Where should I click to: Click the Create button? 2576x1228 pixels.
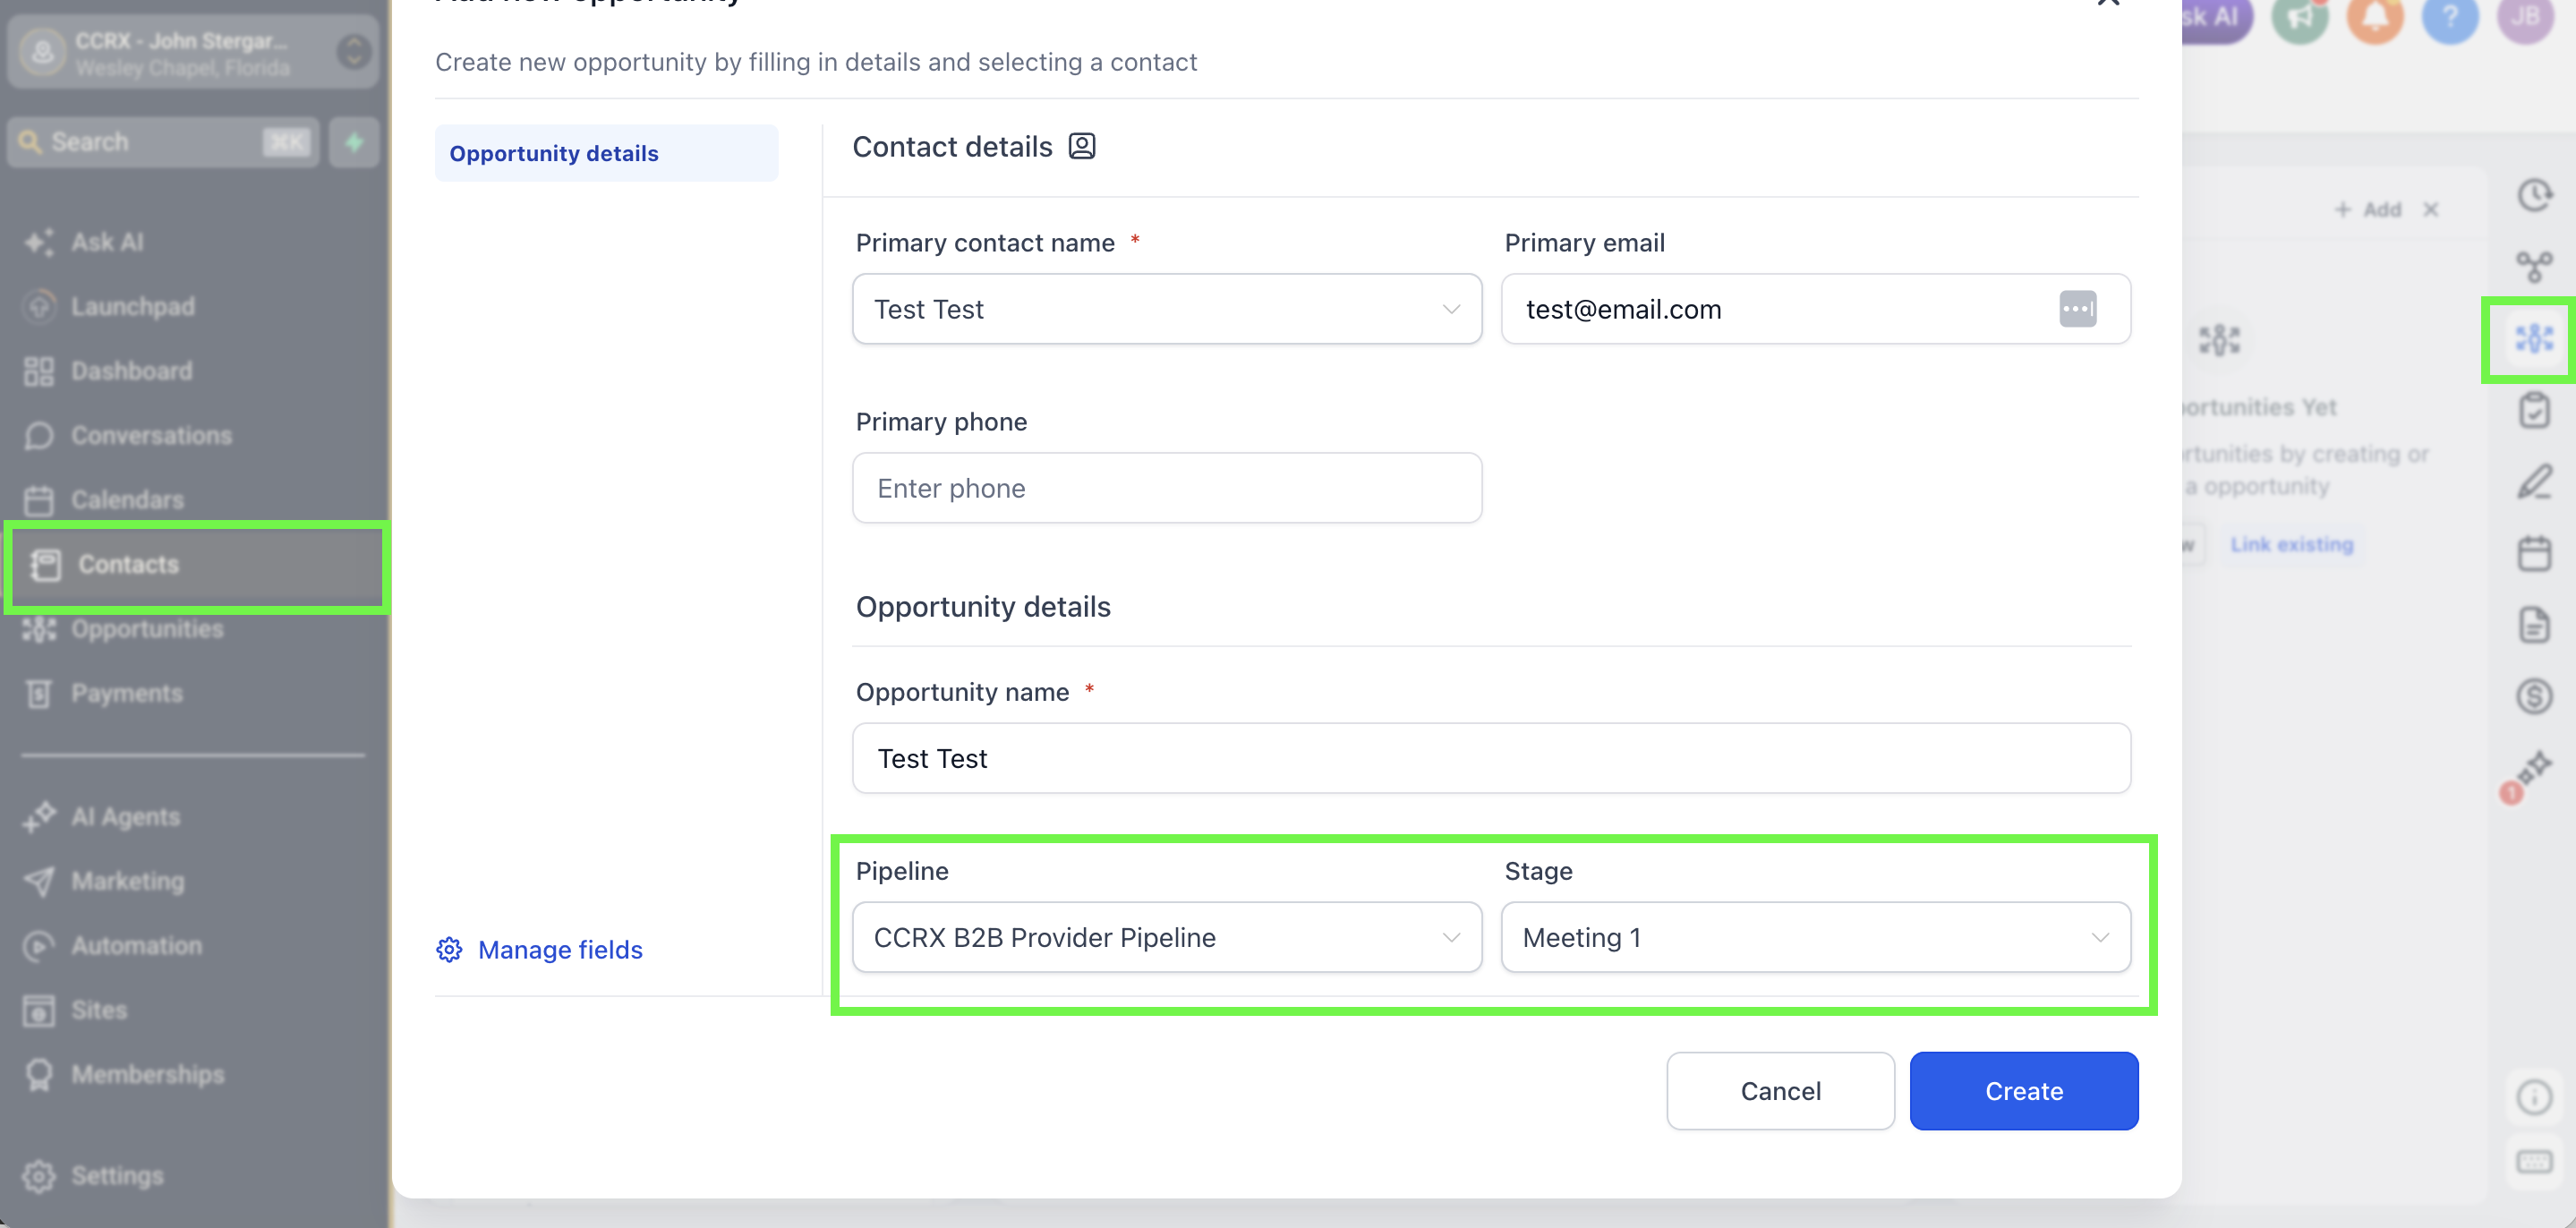tap(2023, 1091)
